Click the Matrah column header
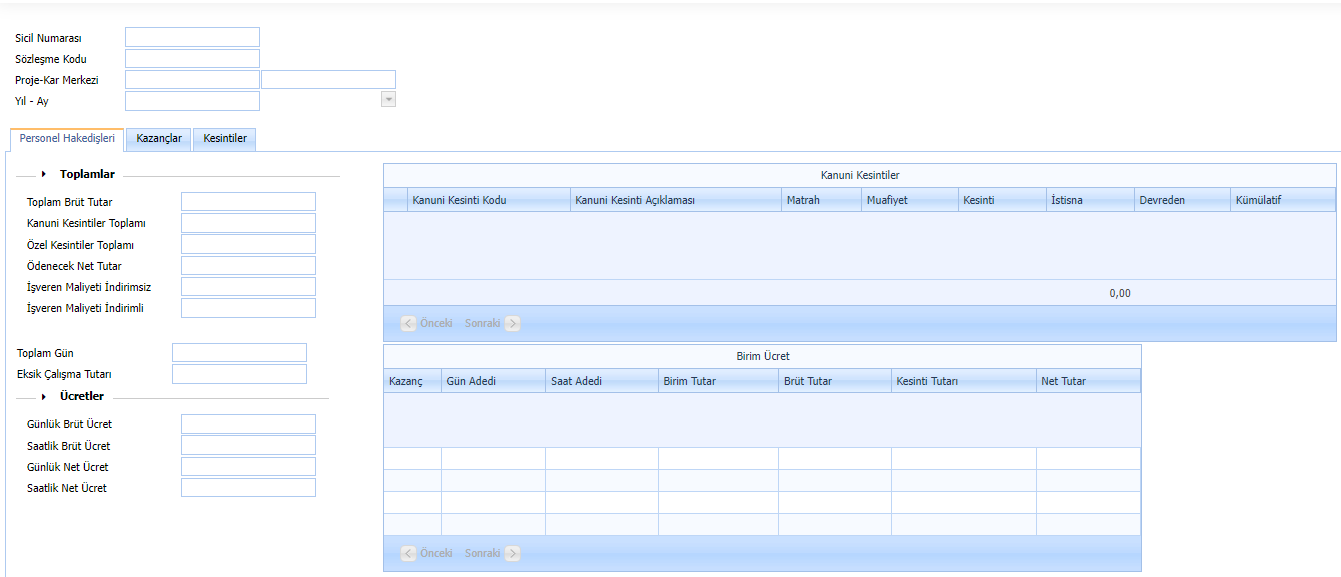 tap(822, 200)
